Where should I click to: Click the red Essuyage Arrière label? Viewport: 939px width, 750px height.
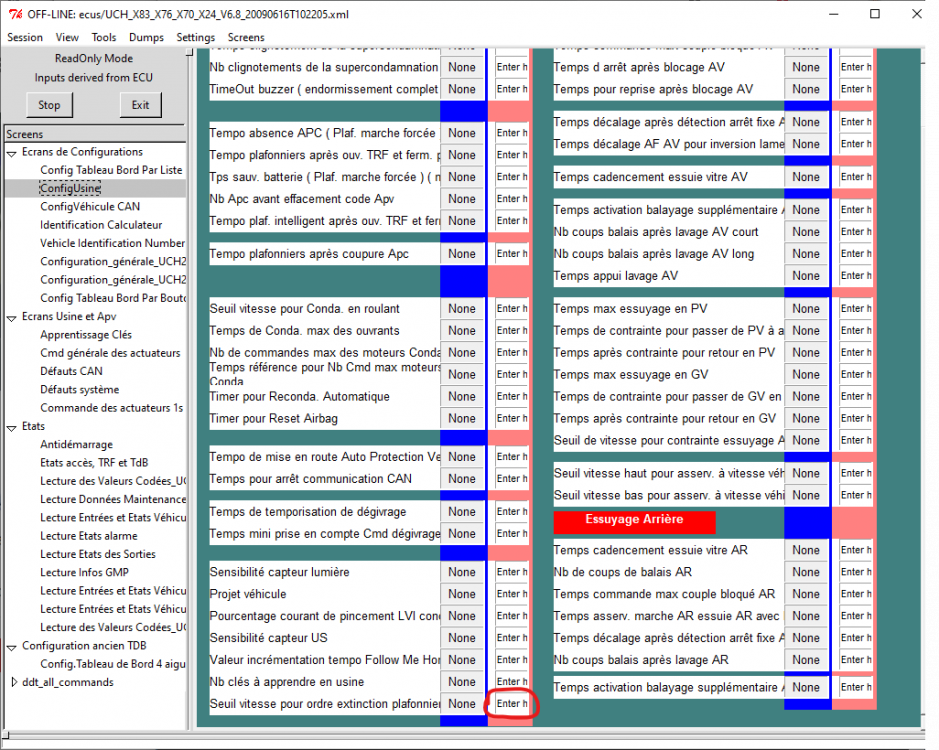point(634,521)
